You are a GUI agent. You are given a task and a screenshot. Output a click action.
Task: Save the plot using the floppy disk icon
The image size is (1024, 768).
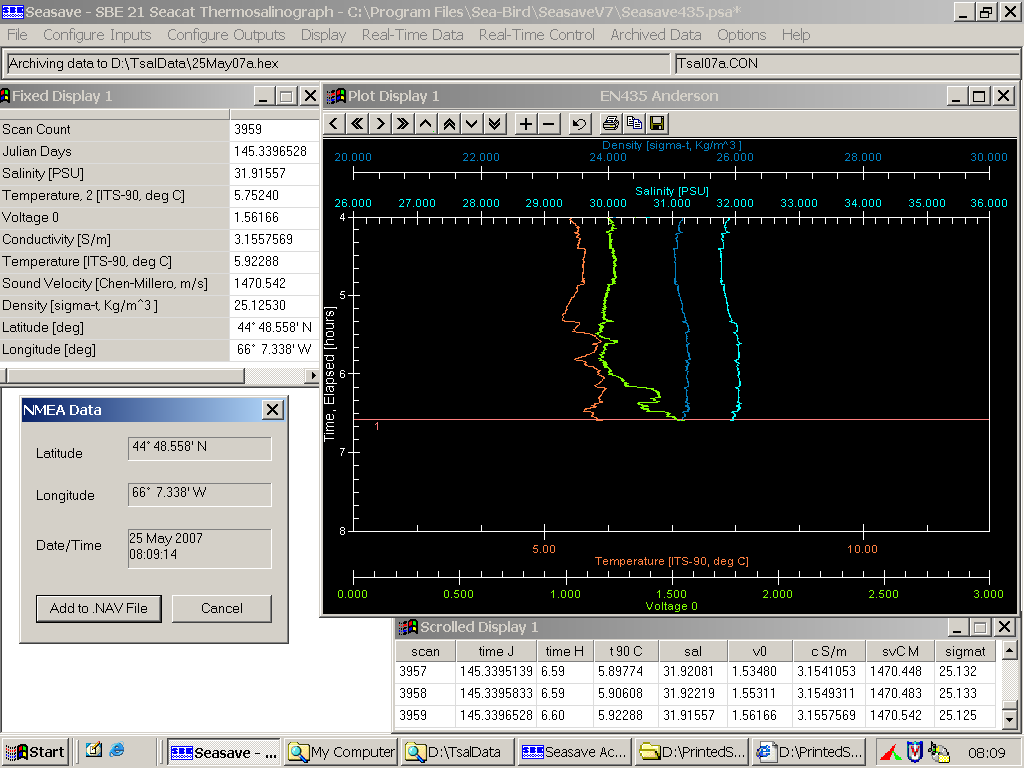click(x=657, y=123)
